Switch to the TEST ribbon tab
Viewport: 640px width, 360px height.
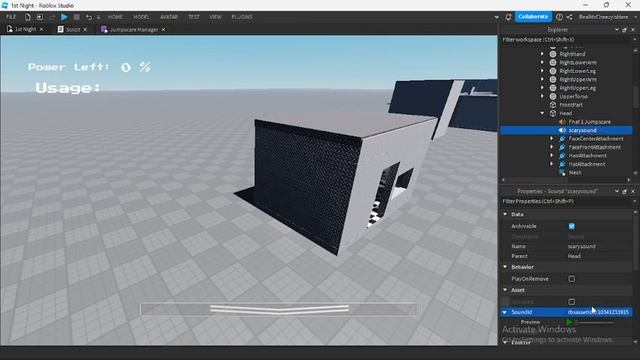point(194,17)
